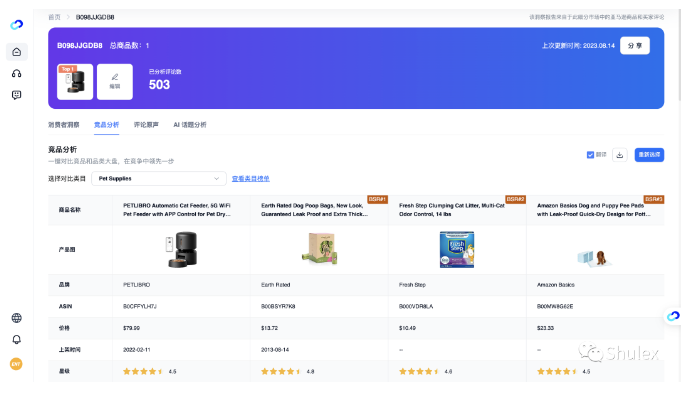
Task: Open the home icon in the sidebar
Action: pyautogui.click(x=16, y=52)
